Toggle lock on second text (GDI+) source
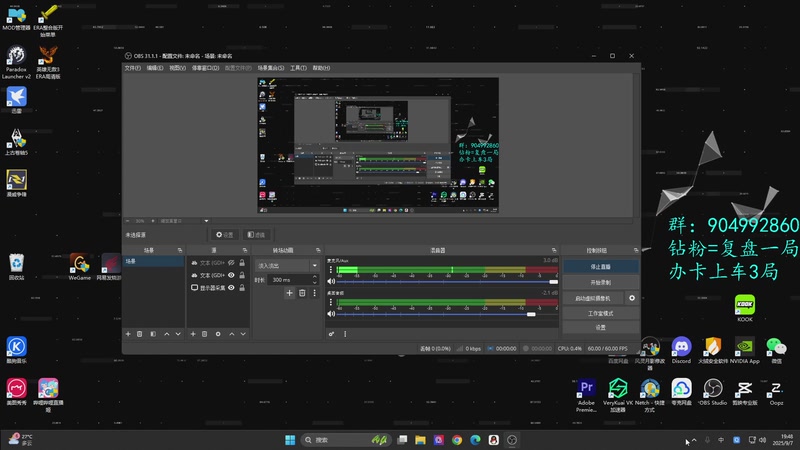 point(242,275)
